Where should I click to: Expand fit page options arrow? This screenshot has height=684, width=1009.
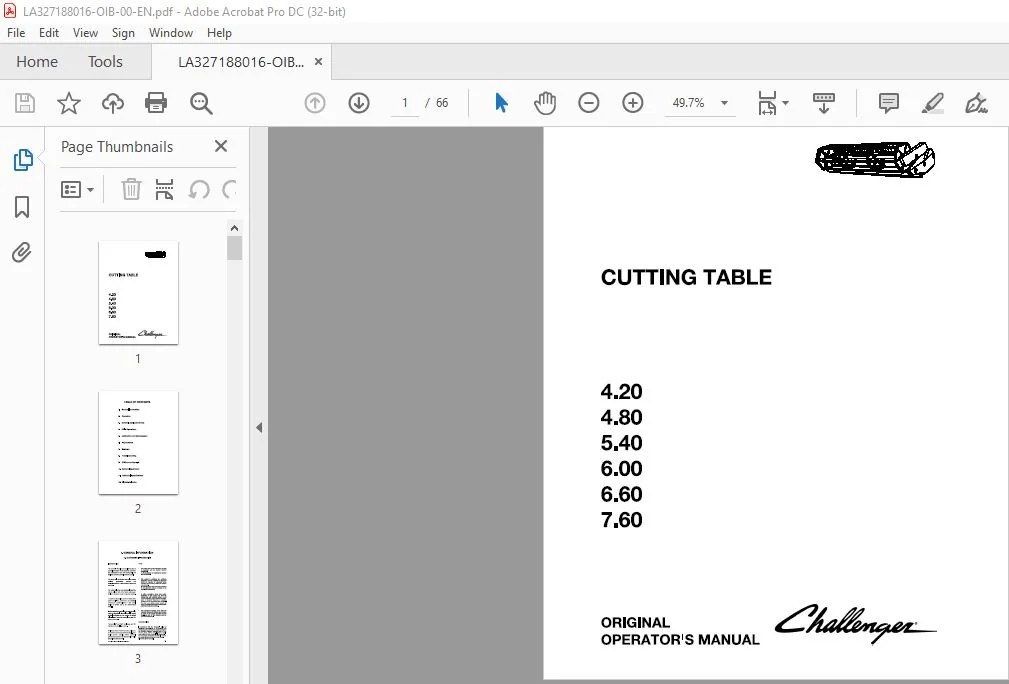click(x=785, y=103)
